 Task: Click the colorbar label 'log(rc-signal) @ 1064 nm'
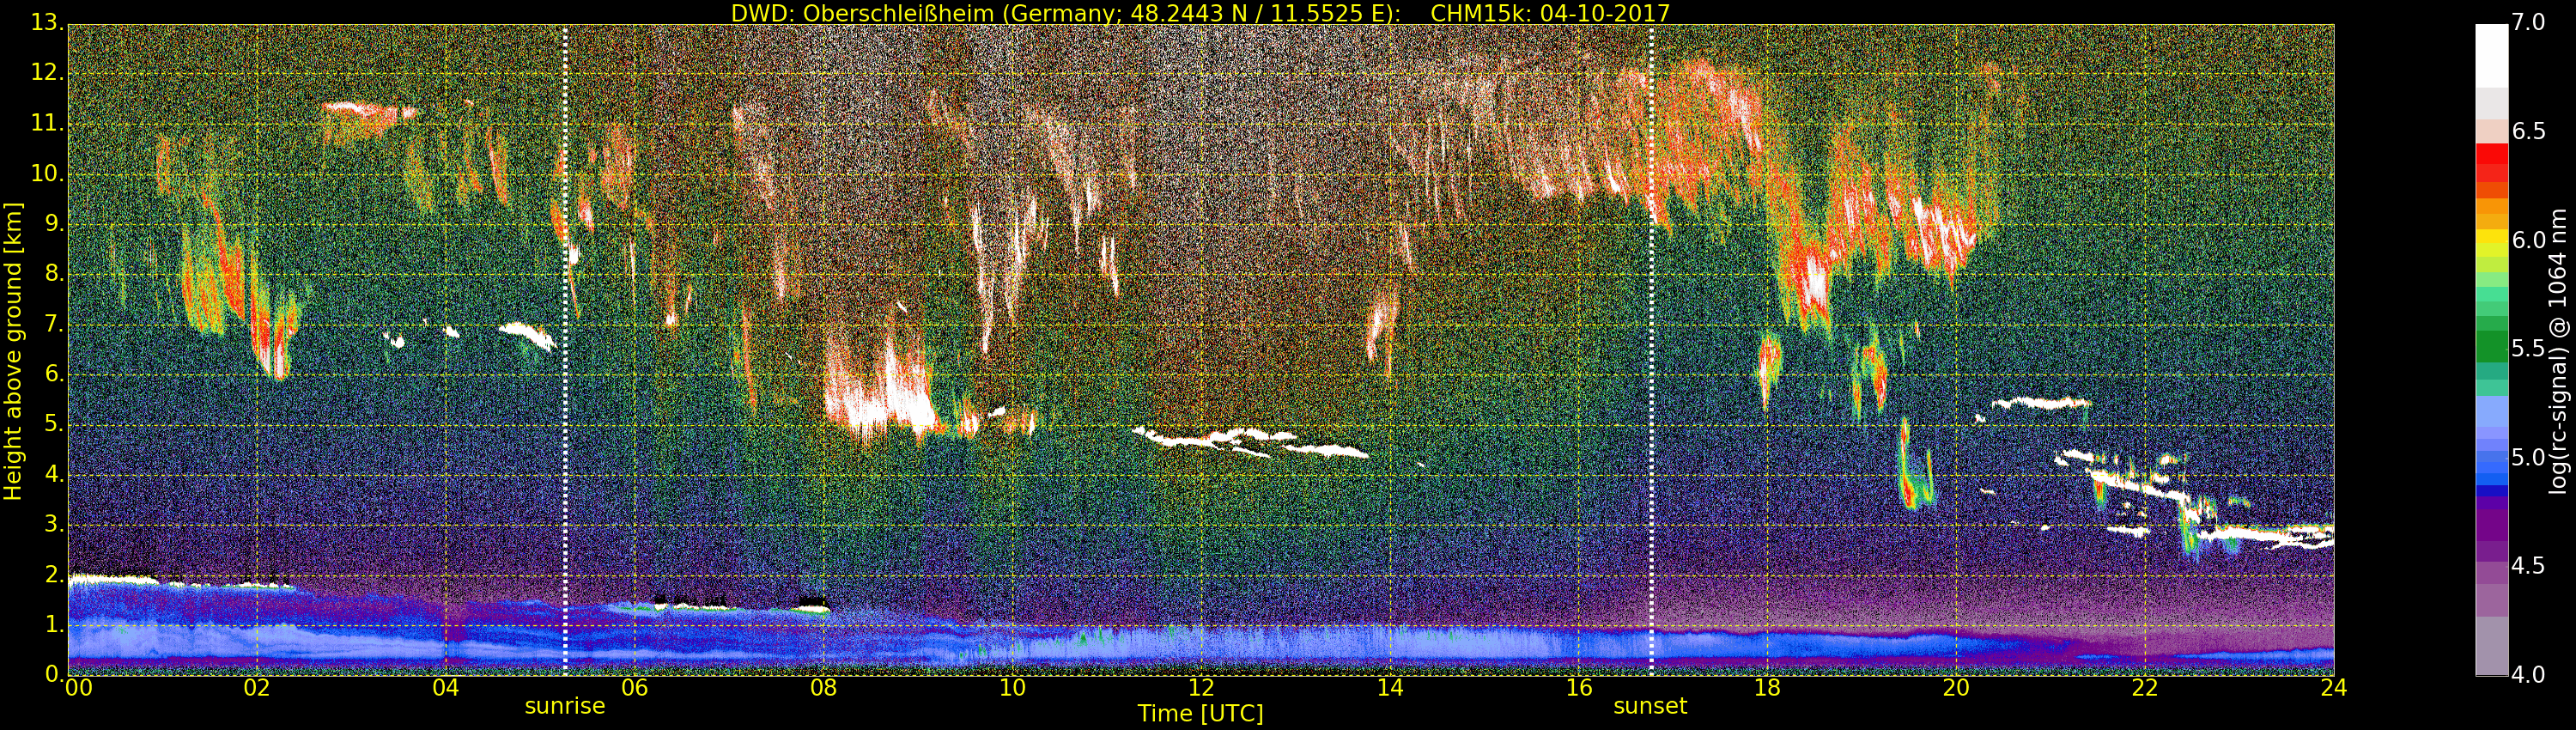click(2558, 351)
